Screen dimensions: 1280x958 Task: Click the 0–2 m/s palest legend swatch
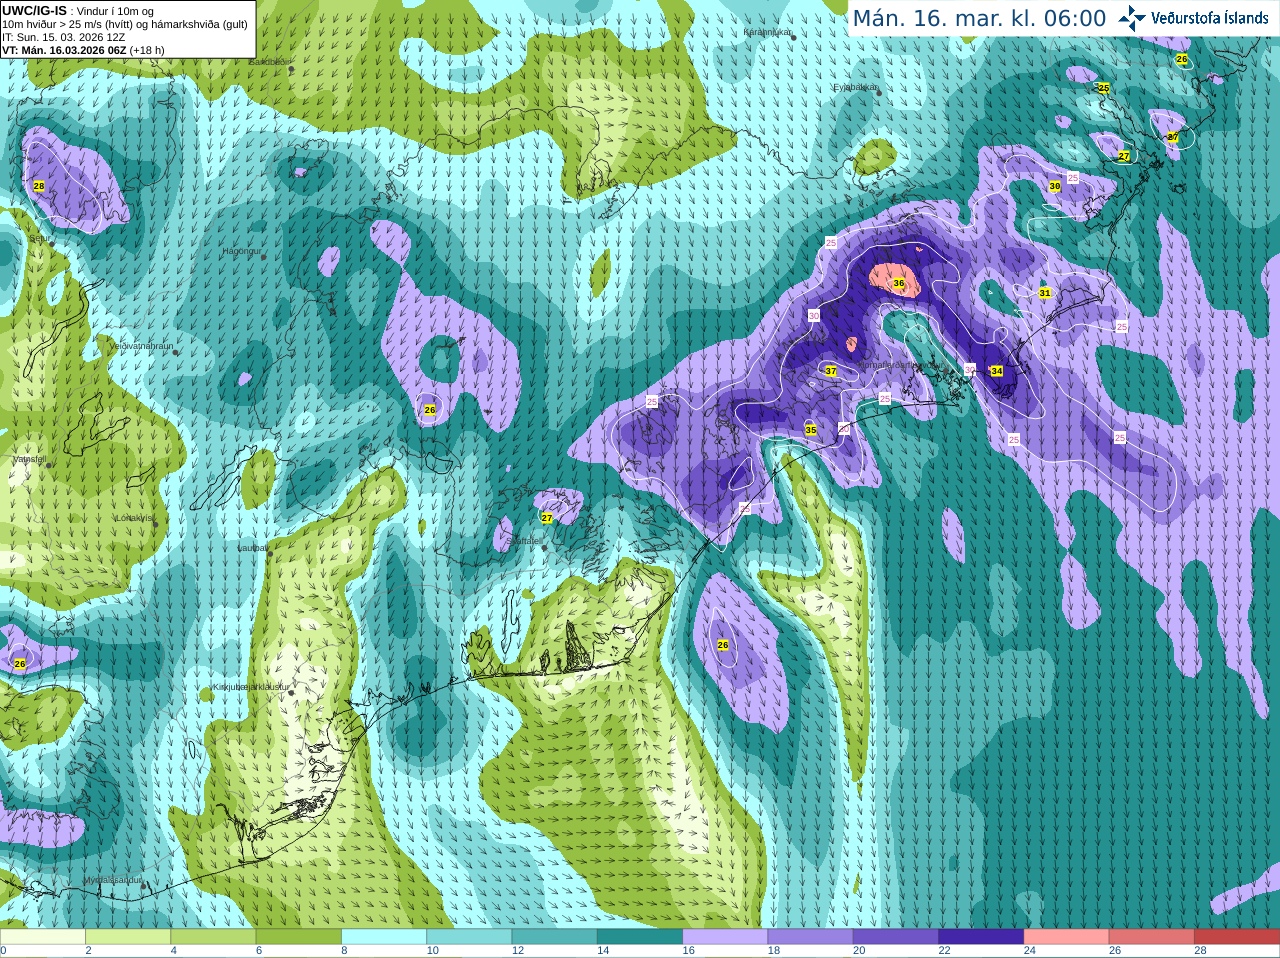43,937
